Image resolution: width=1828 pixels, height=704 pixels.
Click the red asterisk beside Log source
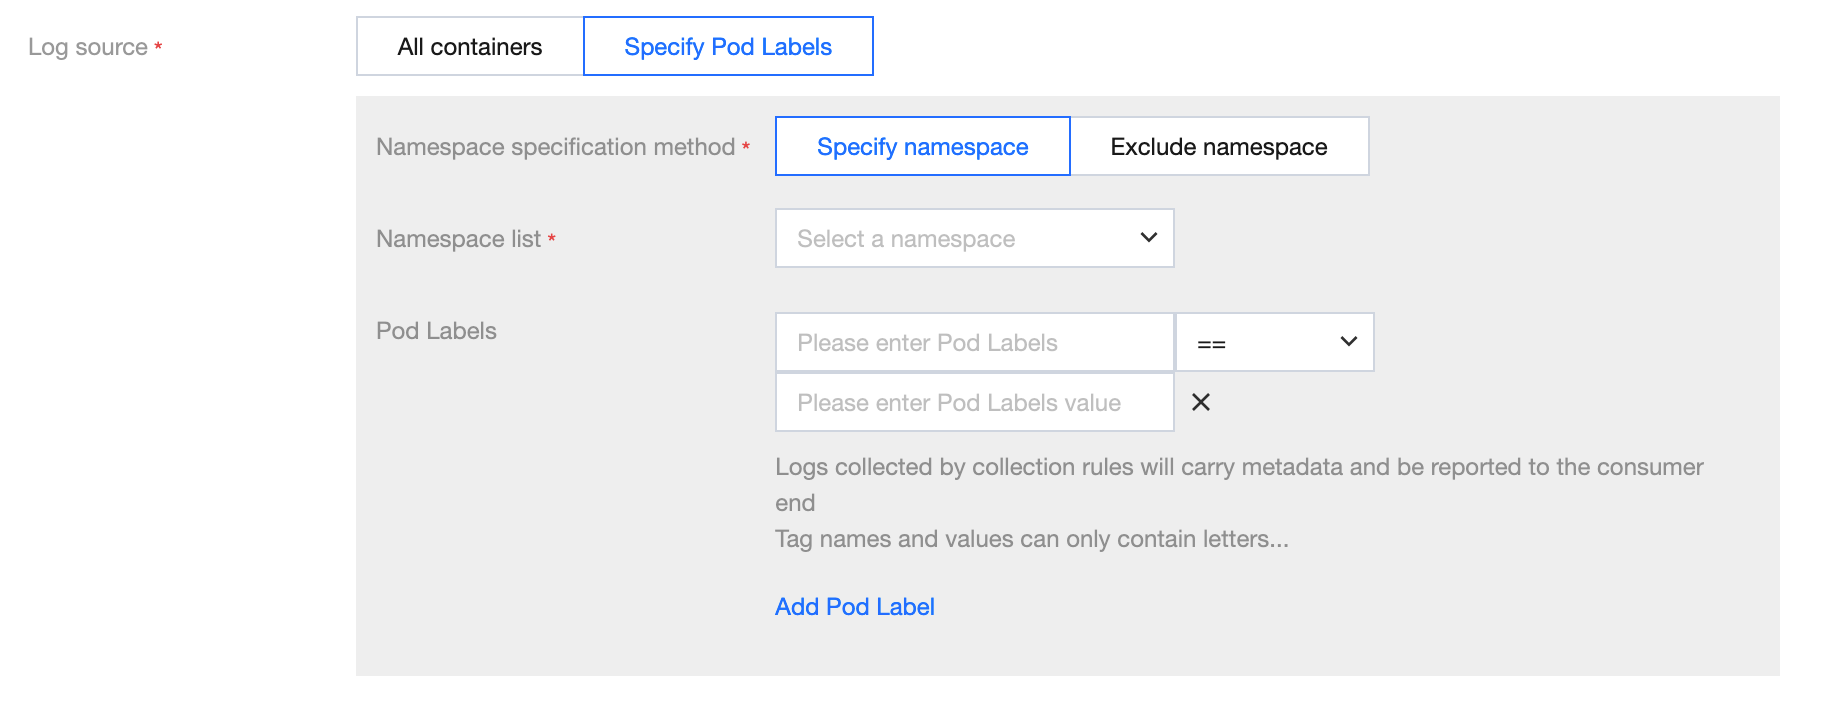pyautogui.click(x=158, y=46)
